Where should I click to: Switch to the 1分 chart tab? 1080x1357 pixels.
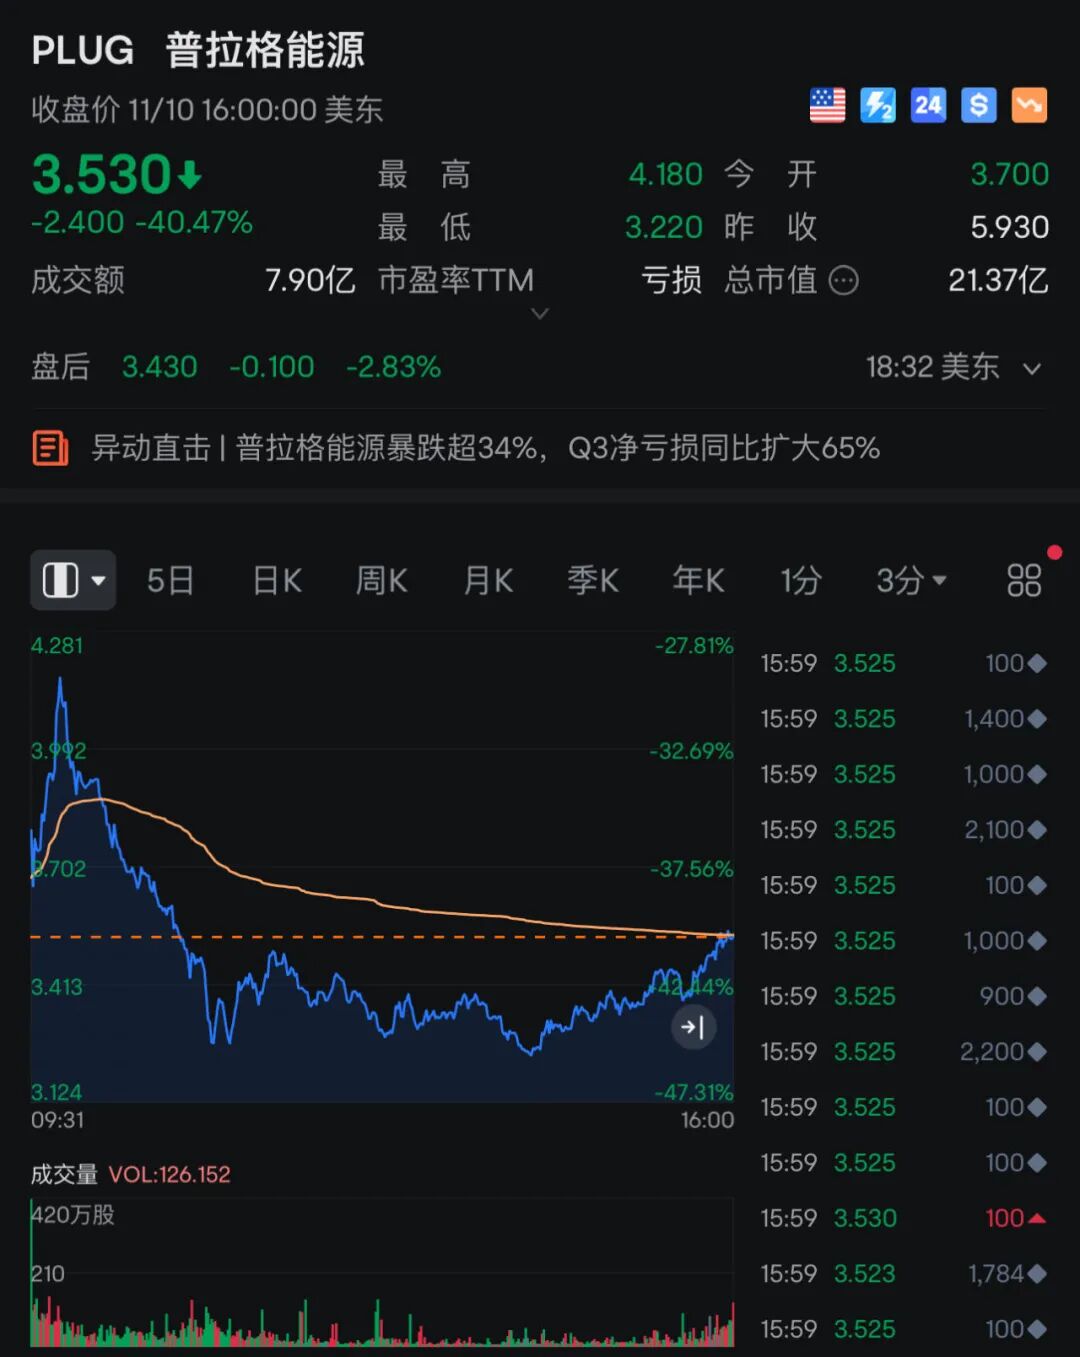(x=801, y=580)
